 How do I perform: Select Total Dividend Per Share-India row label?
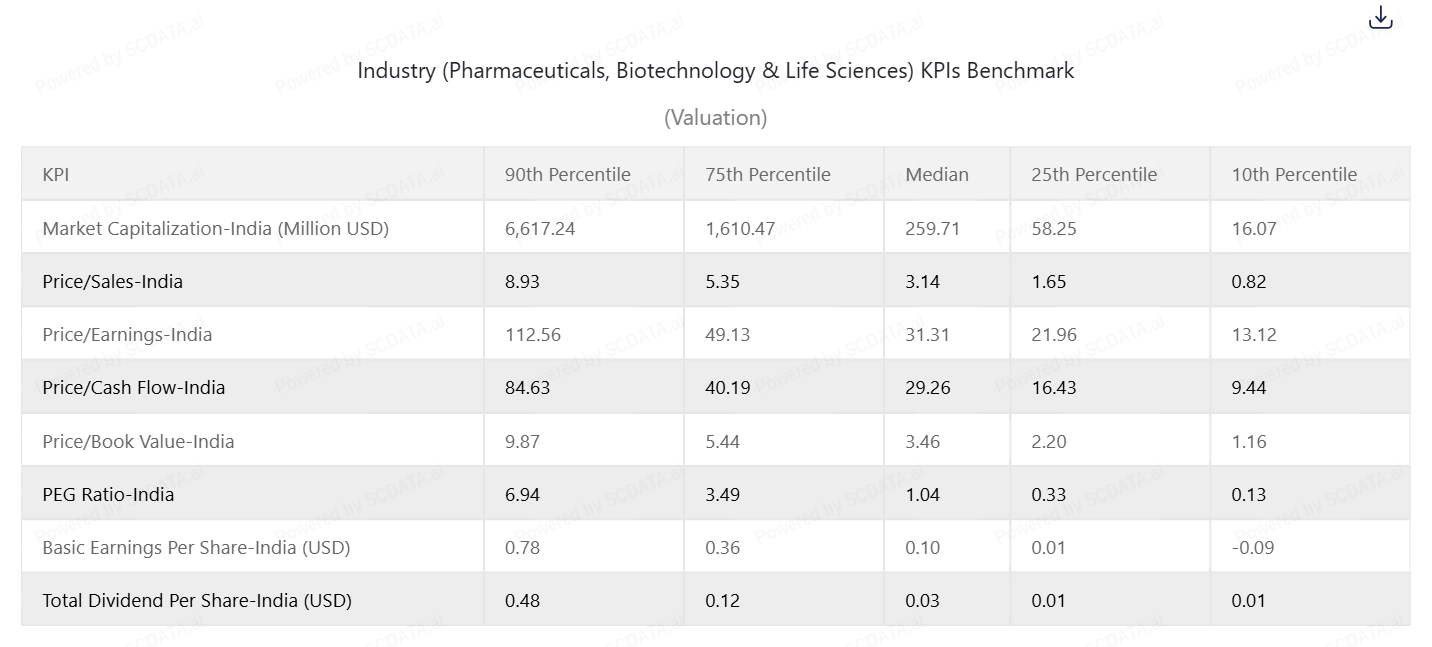(197, 600)
